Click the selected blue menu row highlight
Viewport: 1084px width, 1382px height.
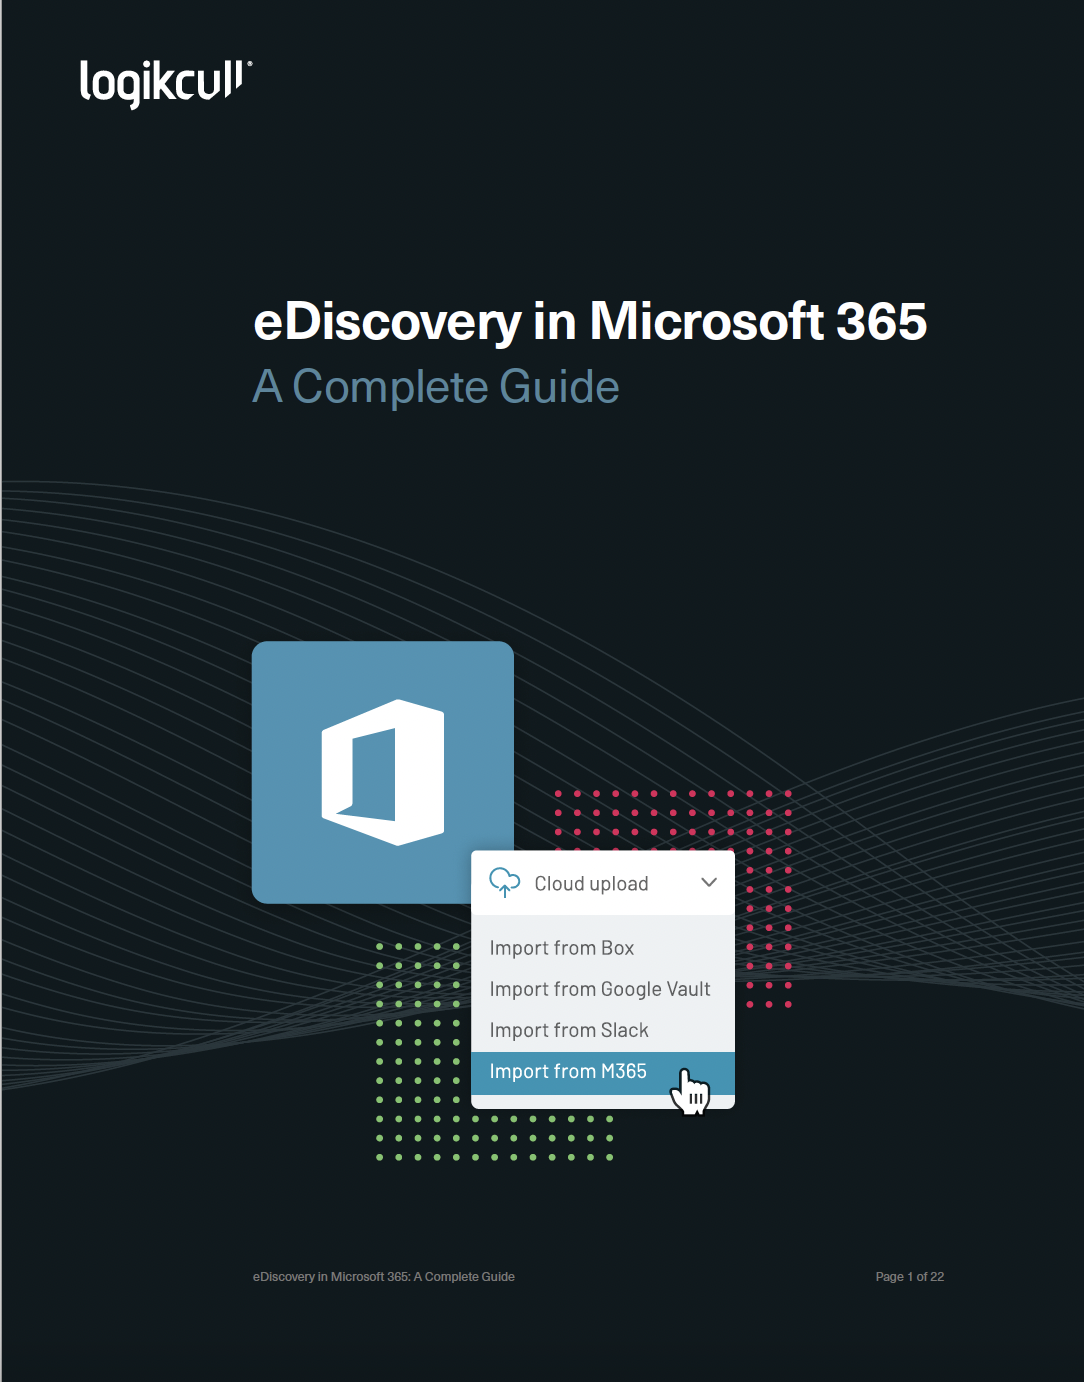(602, 1070)
